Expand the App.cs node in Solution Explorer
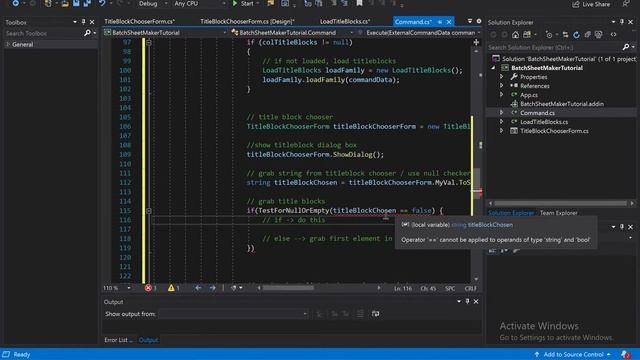Viewport: 640px width, 360px height. pos(502,95)
